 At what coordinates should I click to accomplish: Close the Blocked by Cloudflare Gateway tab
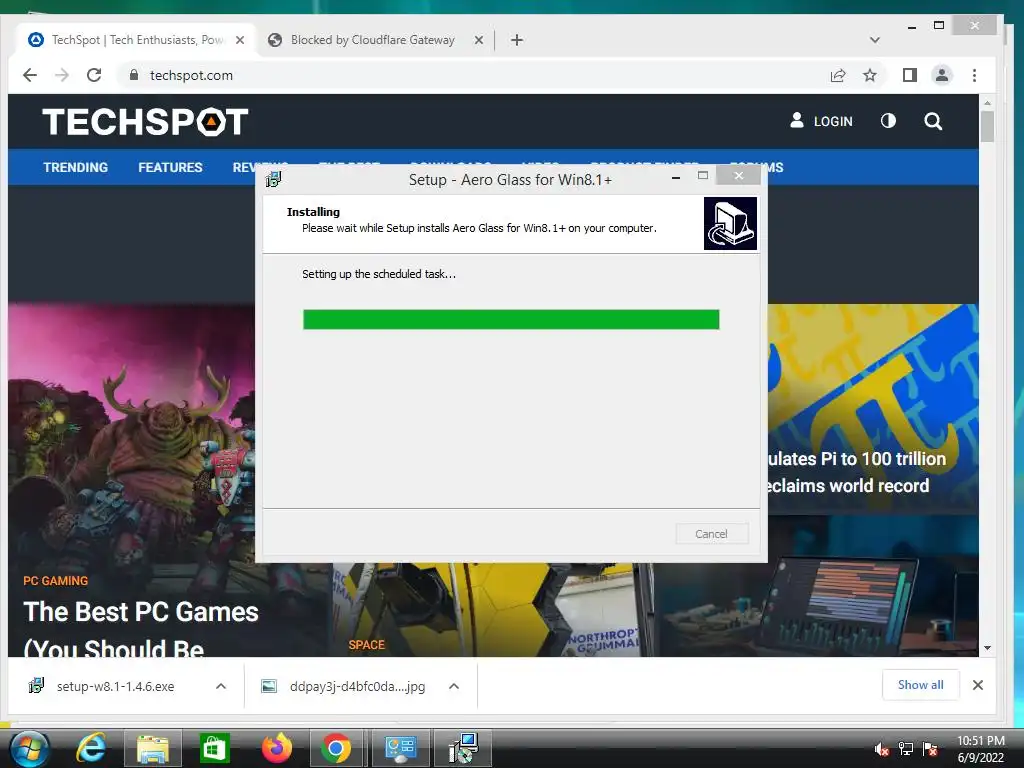click(479, 40)
